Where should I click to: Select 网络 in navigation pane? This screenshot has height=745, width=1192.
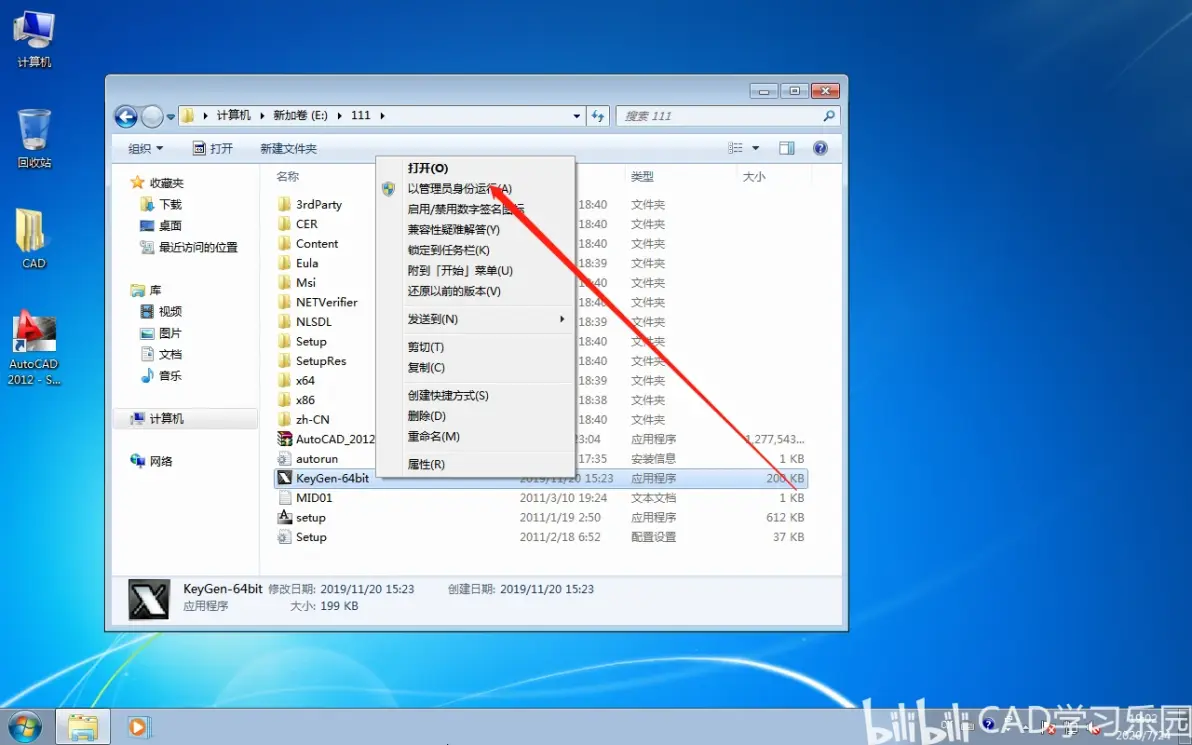(152, 461)
